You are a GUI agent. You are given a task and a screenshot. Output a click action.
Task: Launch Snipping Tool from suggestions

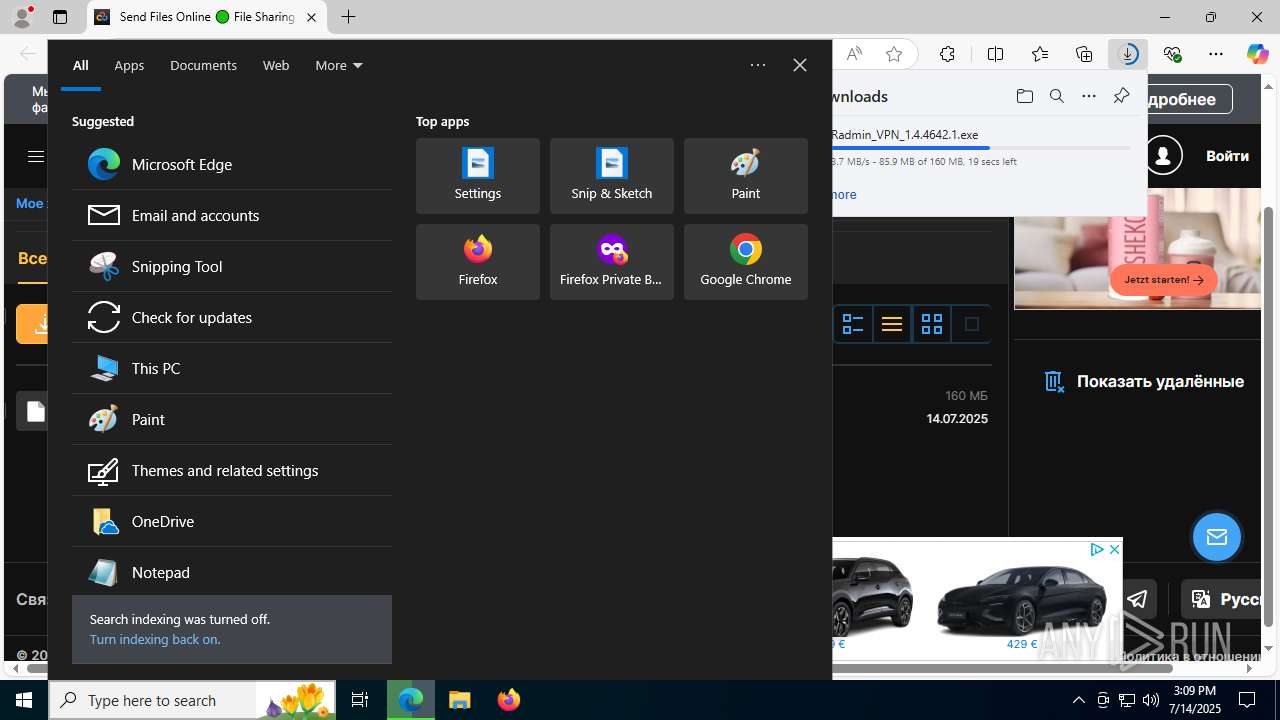(232, 266)
